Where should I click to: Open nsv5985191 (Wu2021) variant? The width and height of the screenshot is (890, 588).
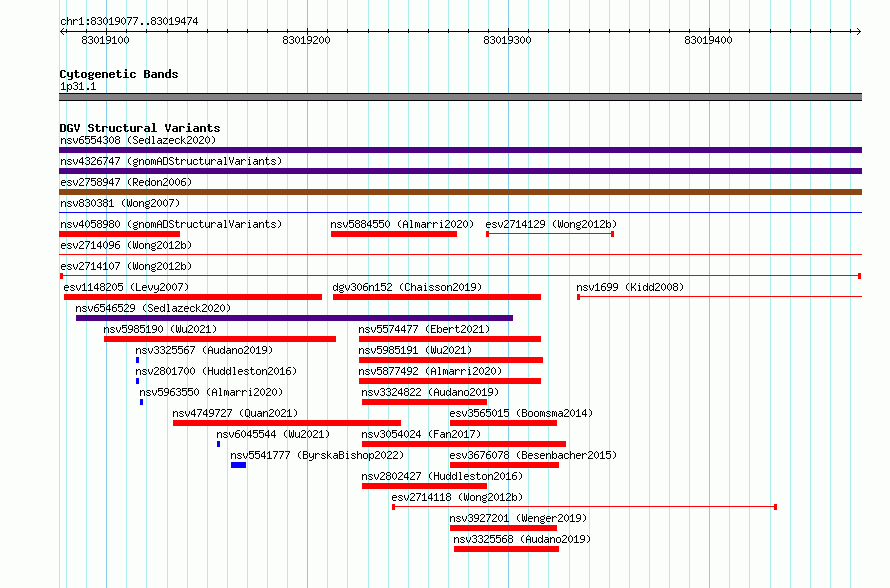415,350
